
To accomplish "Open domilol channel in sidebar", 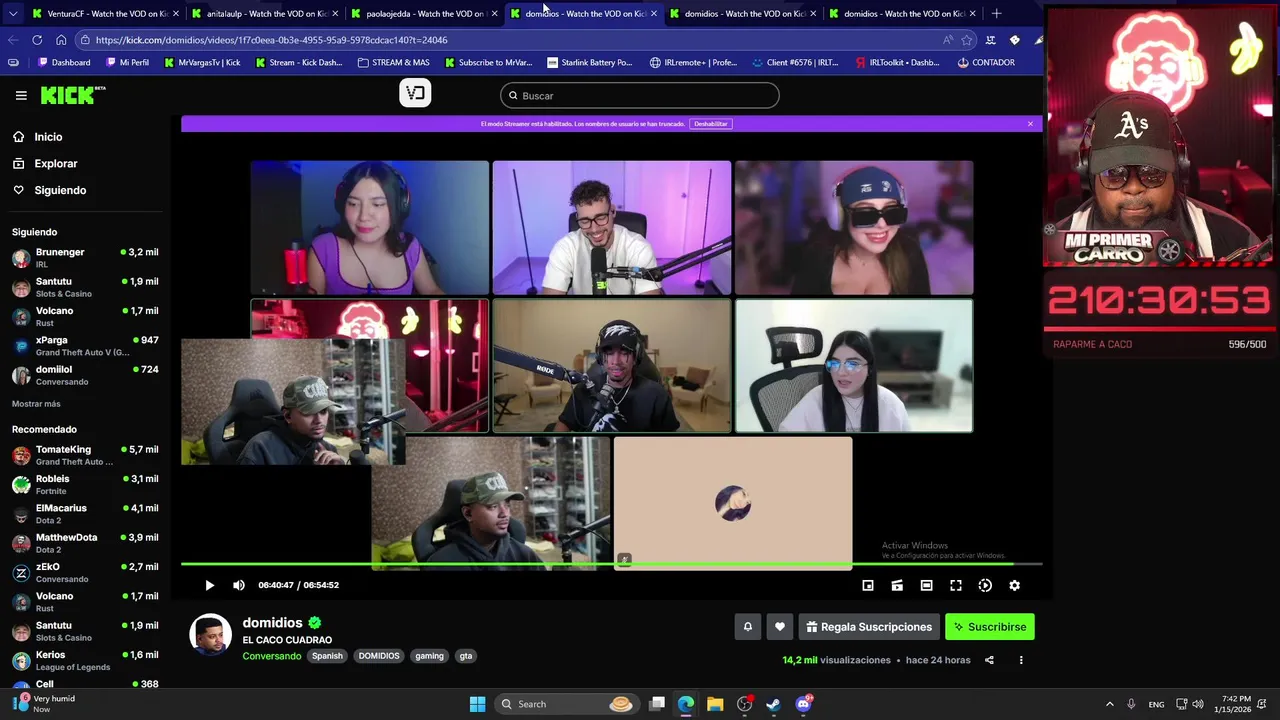I will click(x=85, y=375).
